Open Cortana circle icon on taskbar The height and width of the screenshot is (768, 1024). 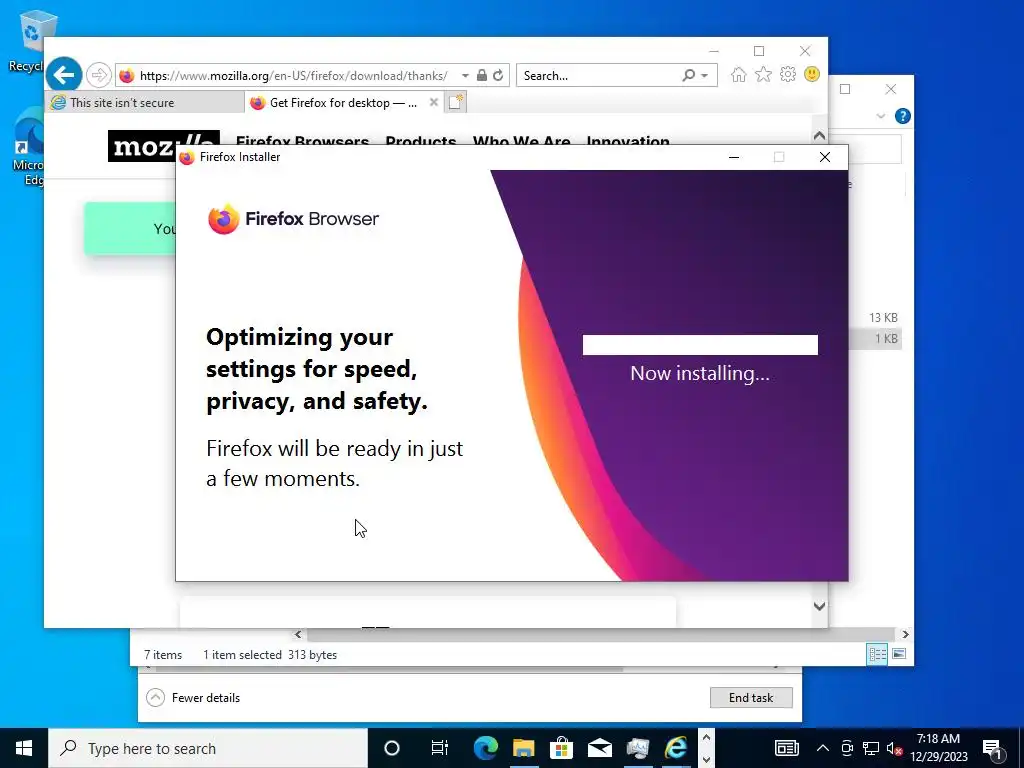click(x=391, y=748)
